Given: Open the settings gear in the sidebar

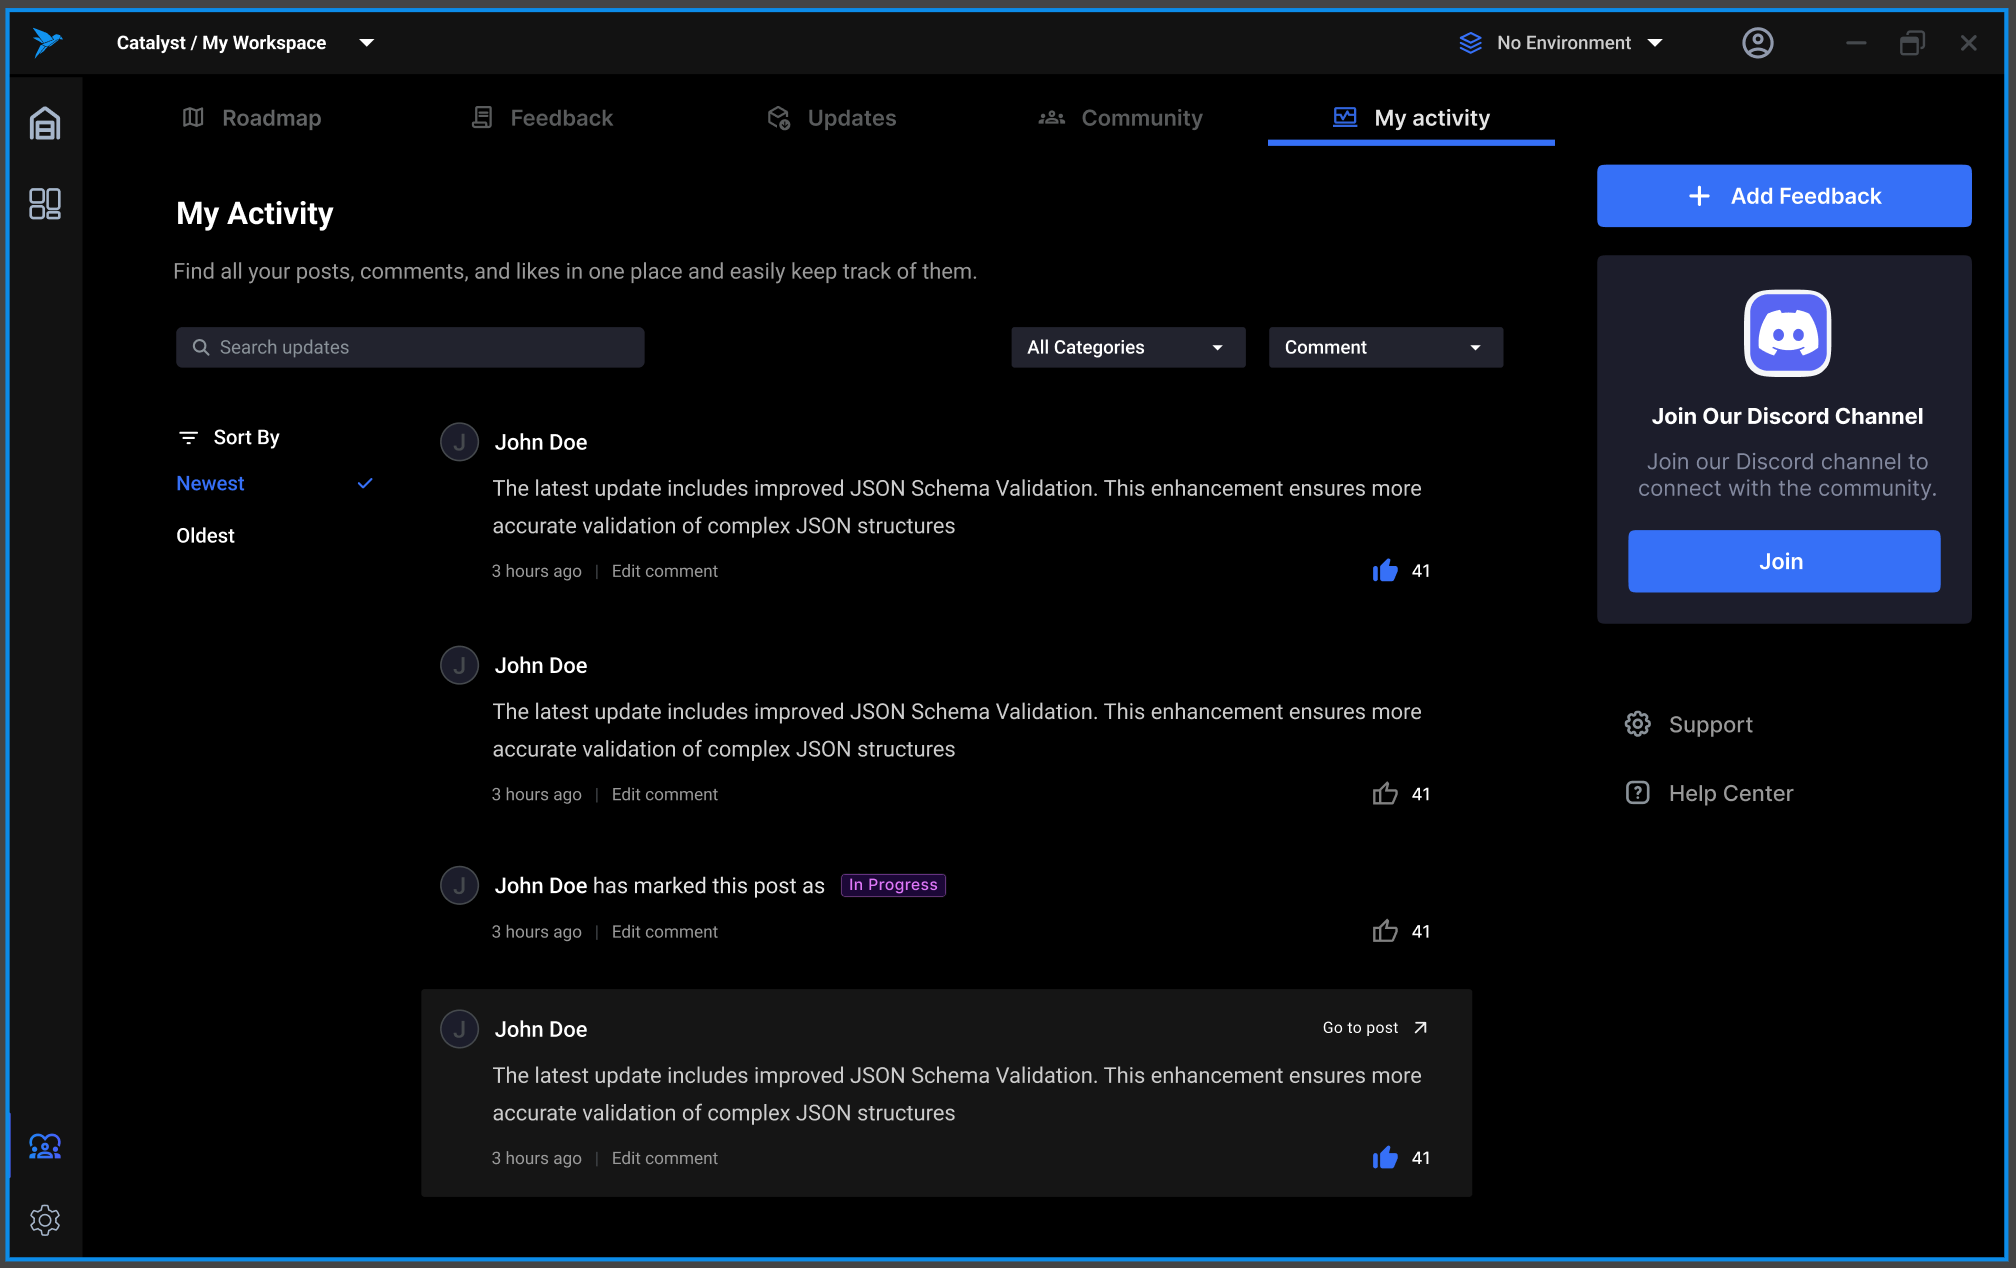Looking at the screenshot, I should [x=45, y=1220].
